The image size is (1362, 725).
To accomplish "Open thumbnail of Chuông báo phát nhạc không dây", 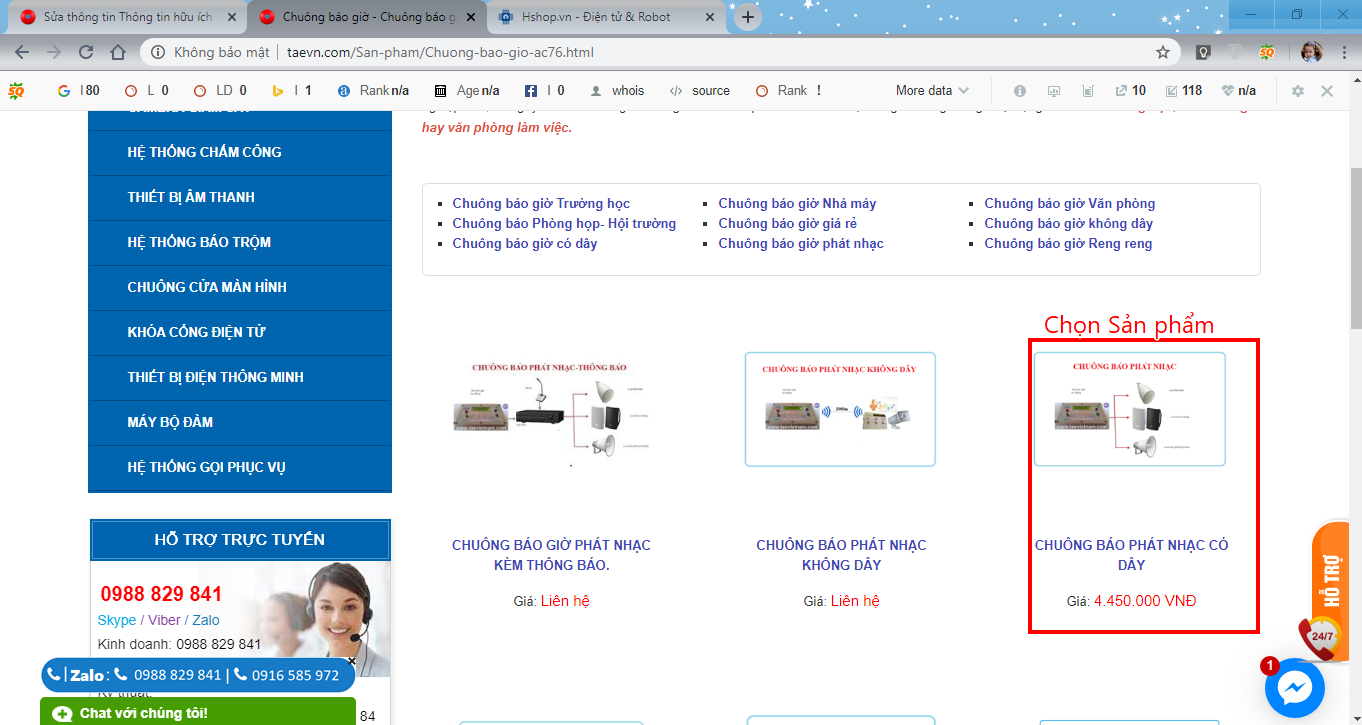I will point(840,409).
